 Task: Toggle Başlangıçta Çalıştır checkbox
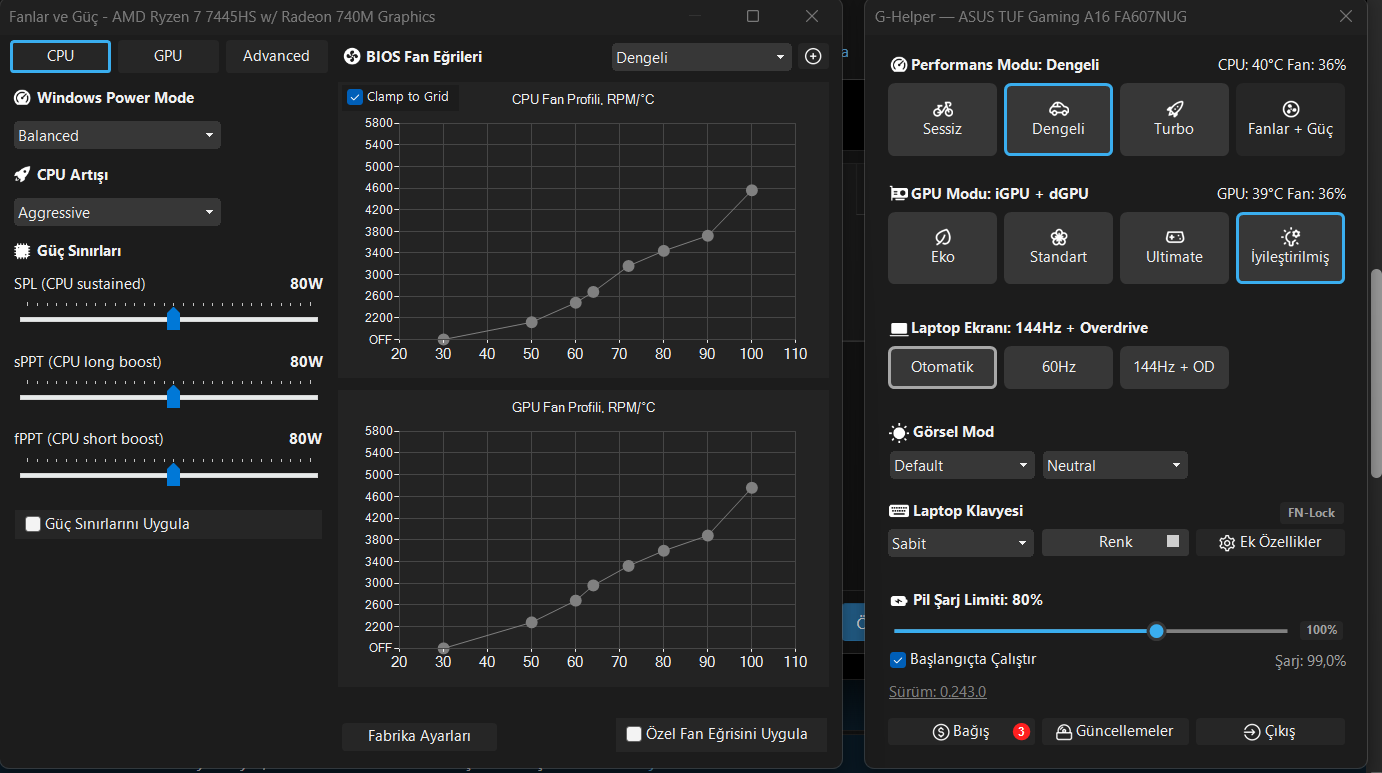point(898,660)
